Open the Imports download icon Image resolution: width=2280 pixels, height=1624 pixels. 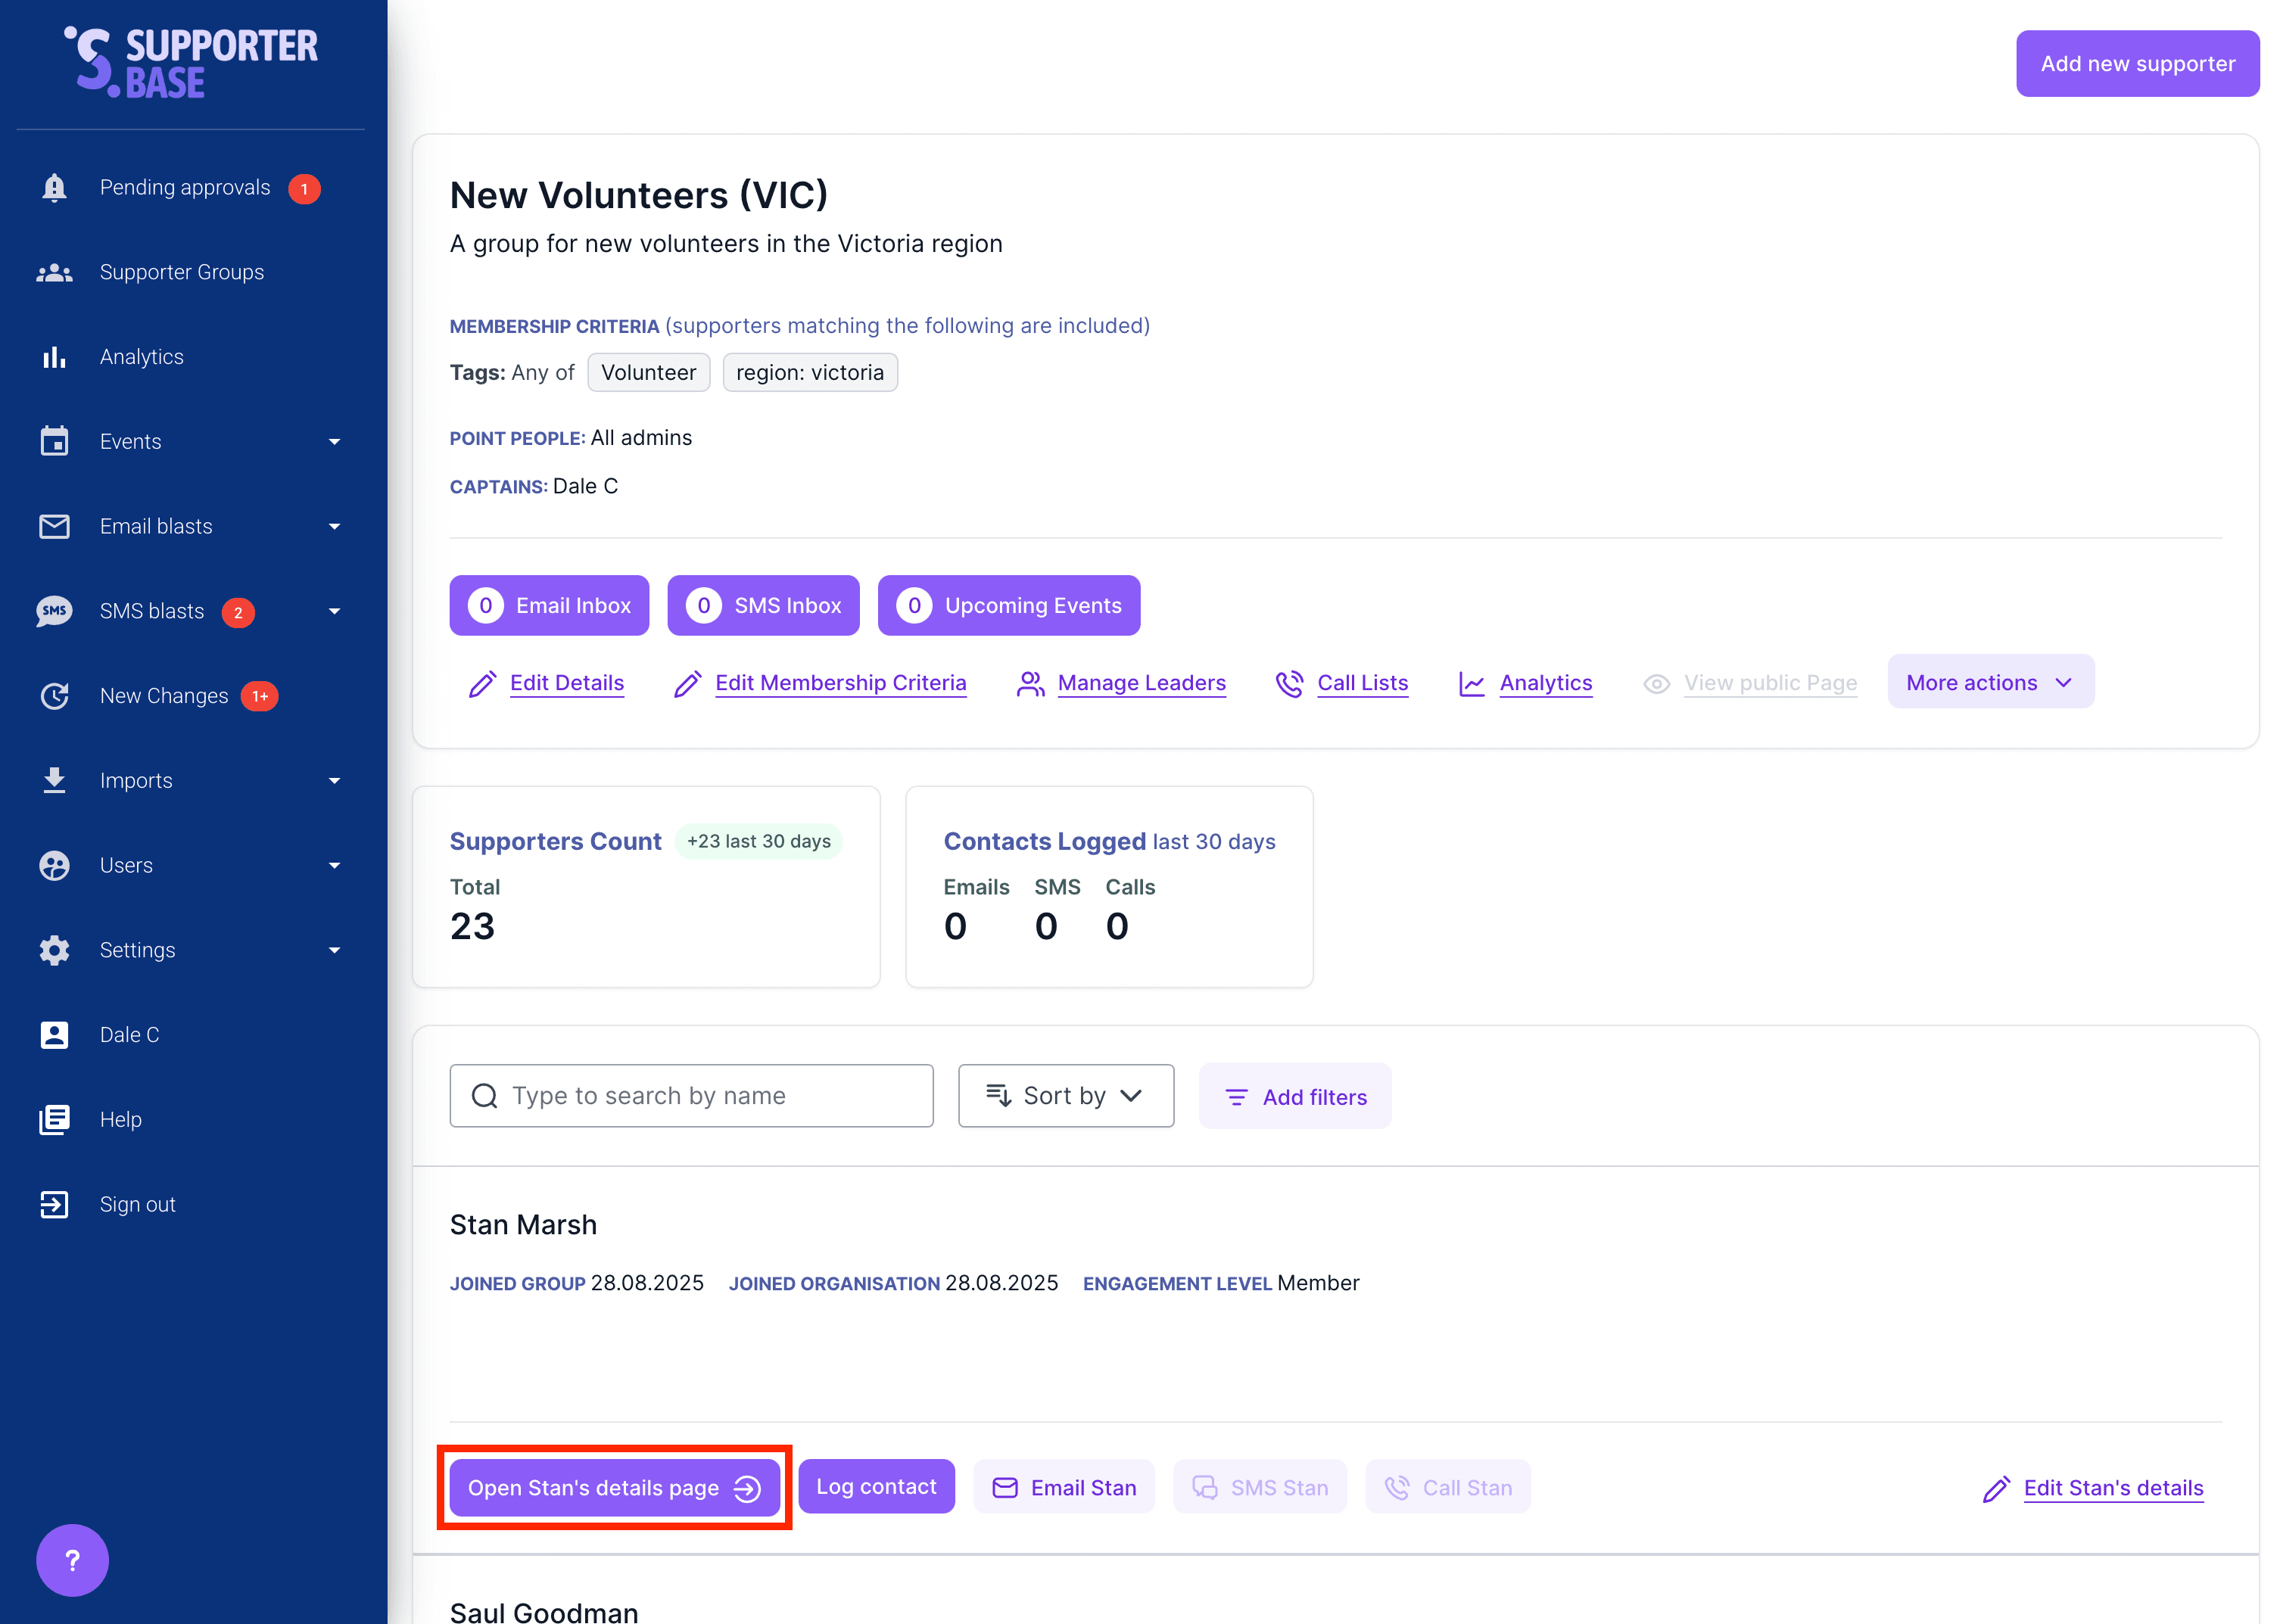54,780
